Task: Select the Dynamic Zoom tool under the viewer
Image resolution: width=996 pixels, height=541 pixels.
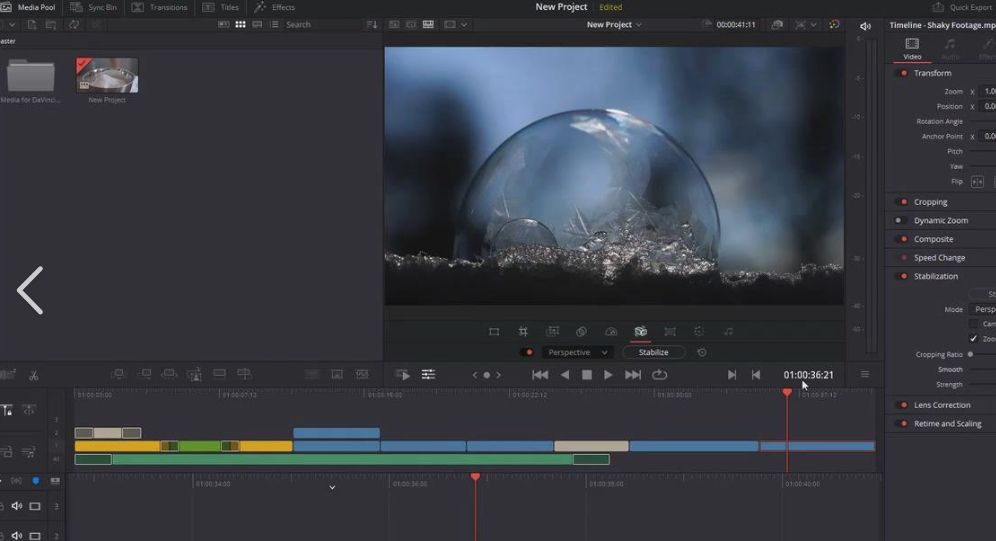Action: [553, 331]
